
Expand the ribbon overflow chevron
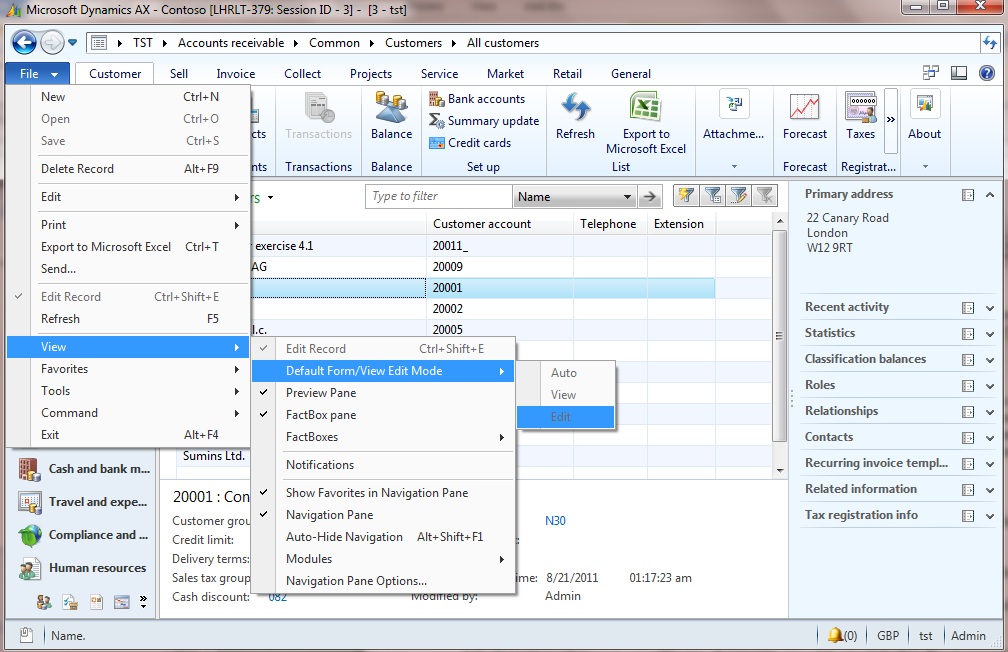[x=891, y=120]
